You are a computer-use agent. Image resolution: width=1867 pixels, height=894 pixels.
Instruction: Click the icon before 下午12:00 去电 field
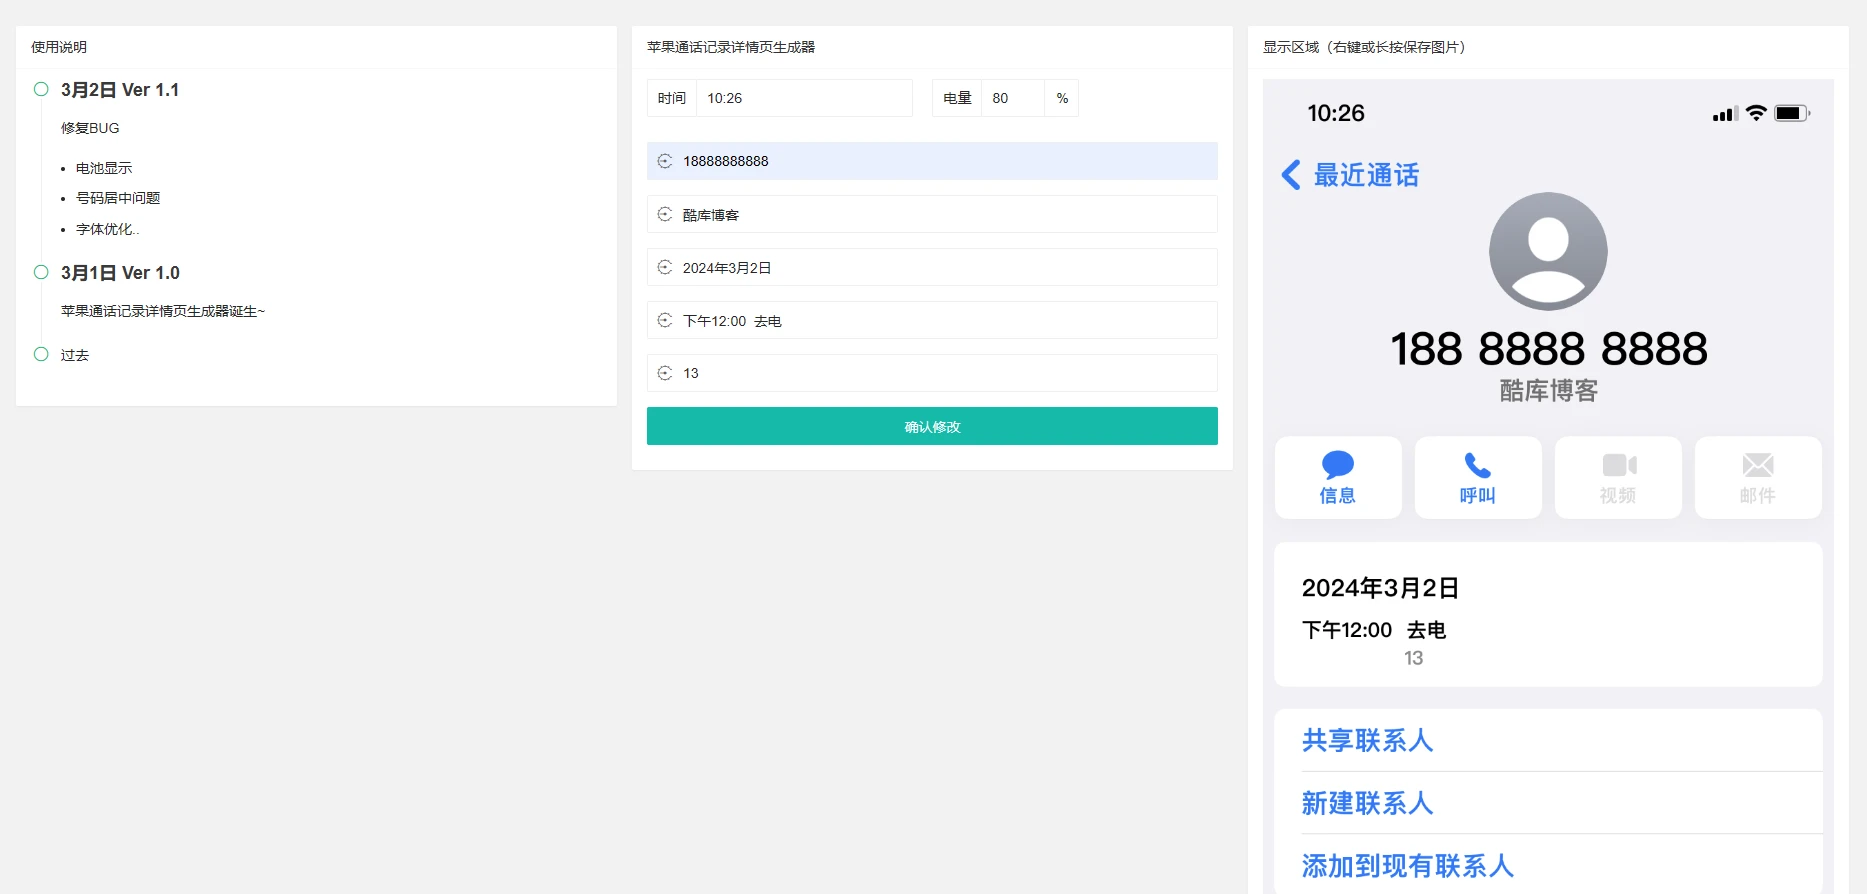tap(665, 320)
